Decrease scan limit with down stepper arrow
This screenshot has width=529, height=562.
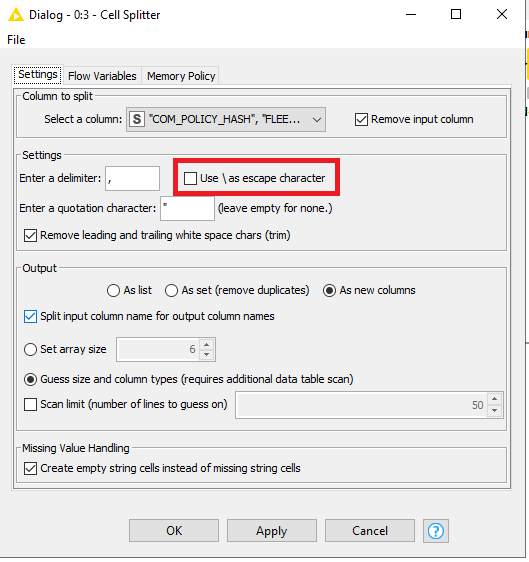pyautogui.click(x=495, y=410)
